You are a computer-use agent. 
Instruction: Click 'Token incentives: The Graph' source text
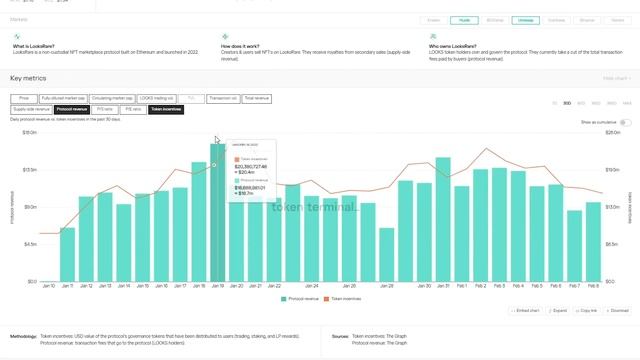(379, 336)
